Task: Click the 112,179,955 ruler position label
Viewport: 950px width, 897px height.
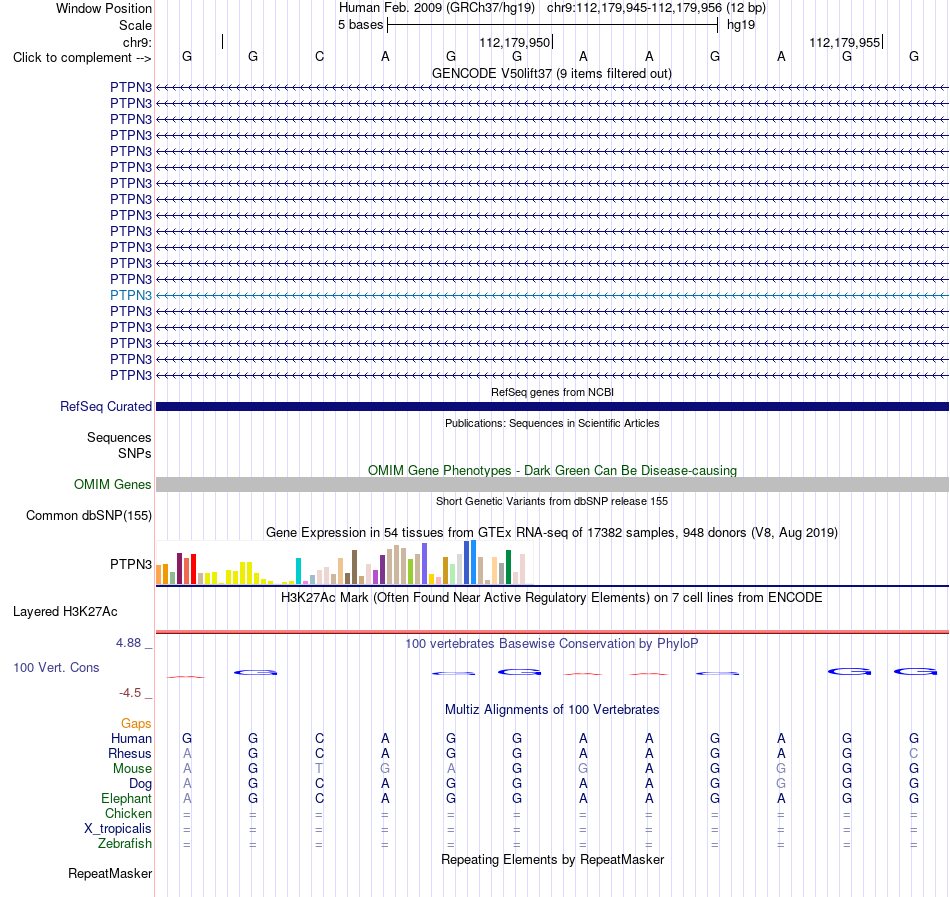Action: coord(845,42)
